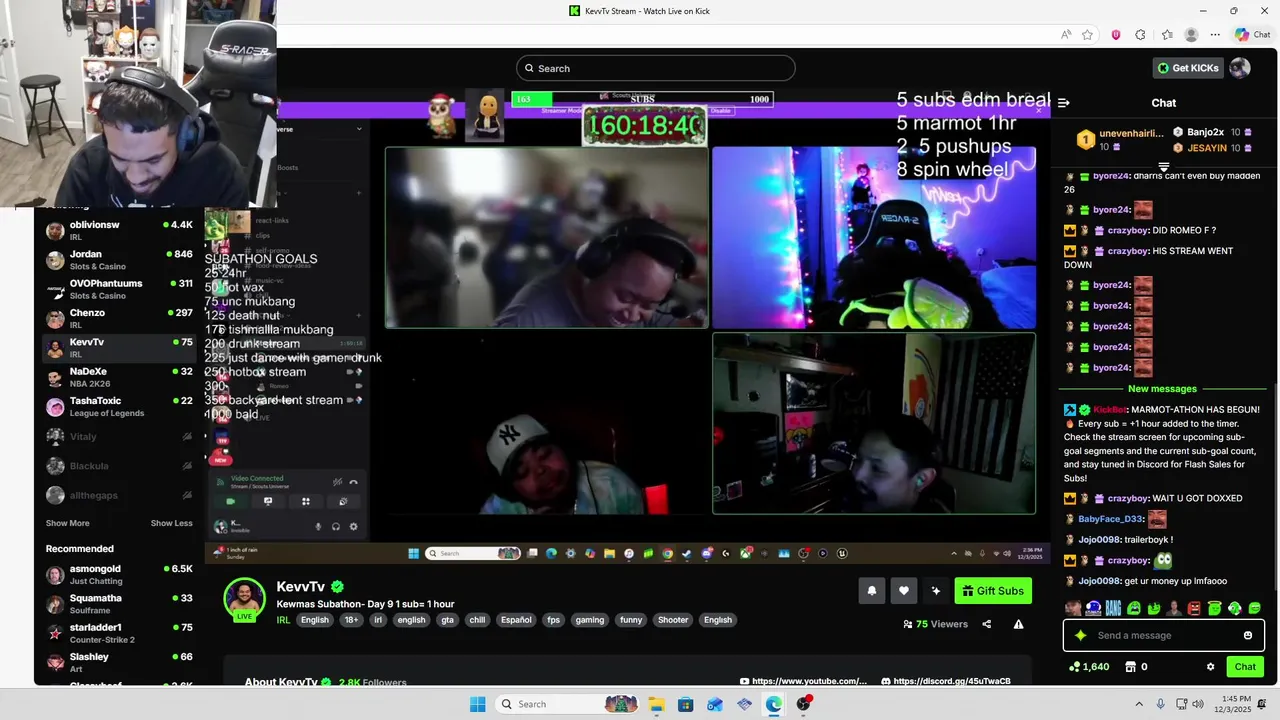1280x720 pixels.
Task: Click the notification bell icon for KevvTv
Action: pyautogui.click(x=871, y=591)
